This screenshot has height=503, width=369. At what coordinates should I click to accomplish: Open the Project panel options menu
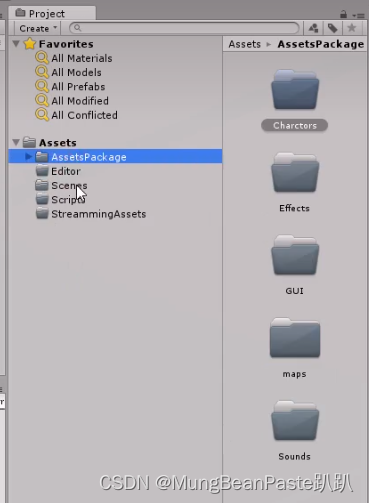(359, 15)
